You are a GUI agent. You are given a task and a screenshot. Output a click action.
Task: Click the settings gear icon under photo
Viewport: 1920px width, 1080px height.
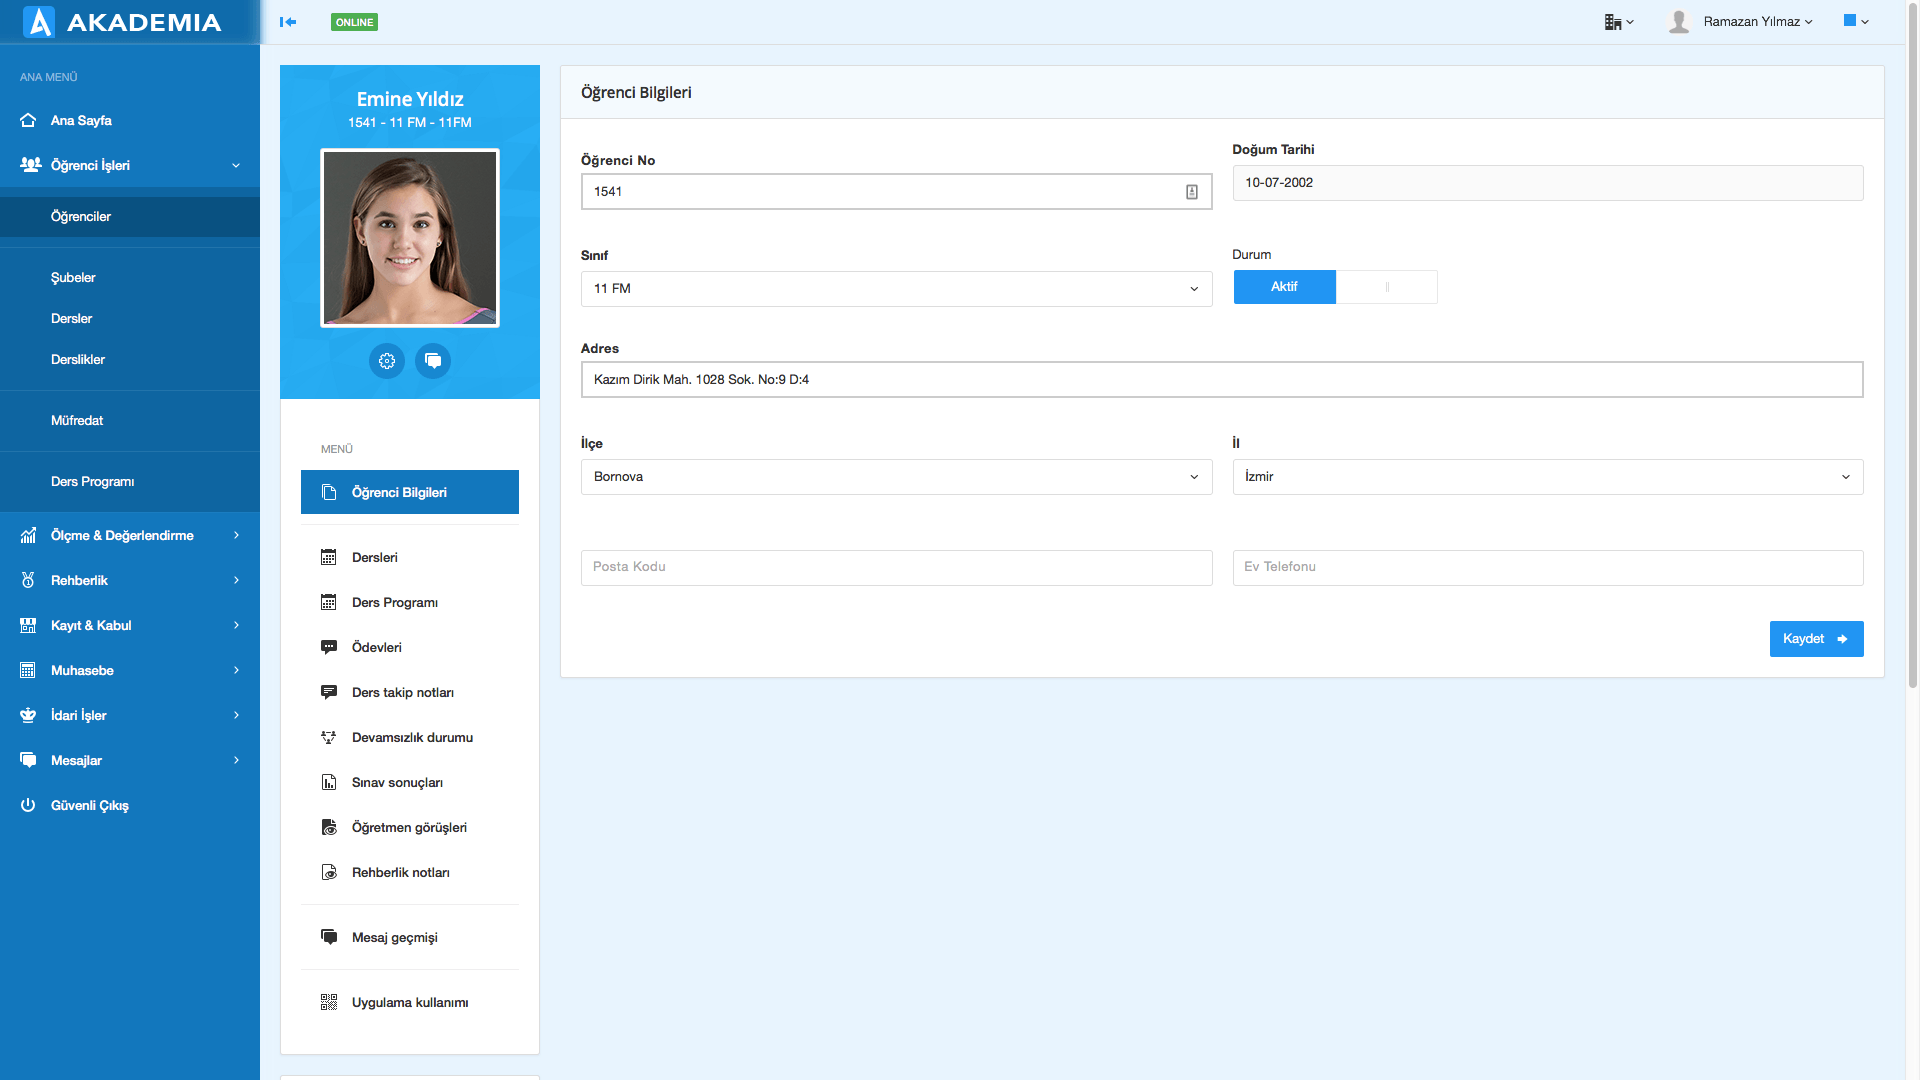[387, 361]
